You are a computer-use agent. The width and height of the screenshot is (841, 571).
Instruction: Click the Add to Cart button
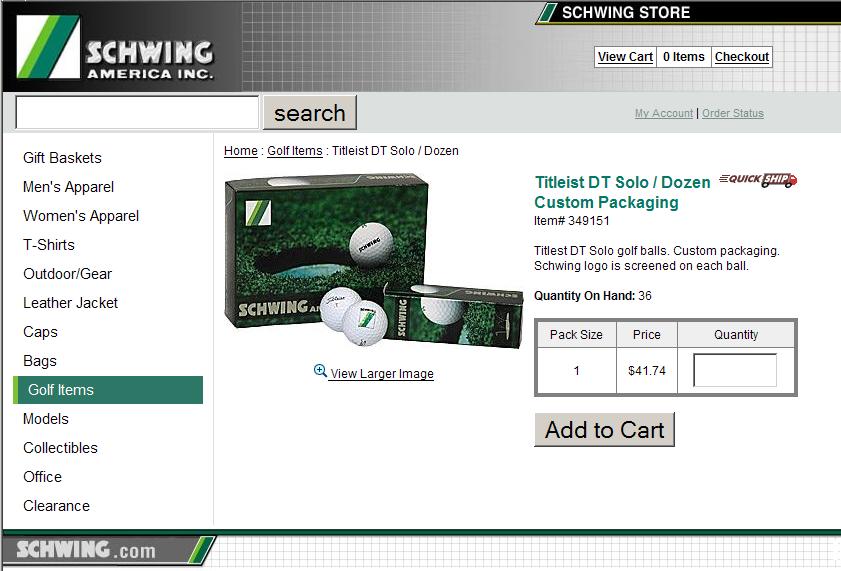tap(604, 429)
